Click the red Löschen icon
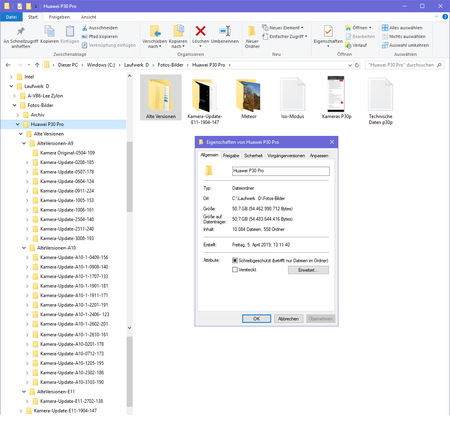Viewport: 450px width, 425px height. tap(200, 31)
